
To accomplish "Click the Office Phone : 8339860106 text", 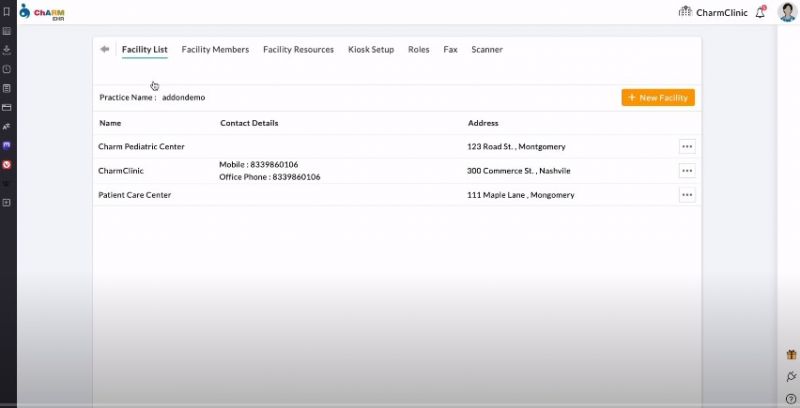I will tap(270, 177).
